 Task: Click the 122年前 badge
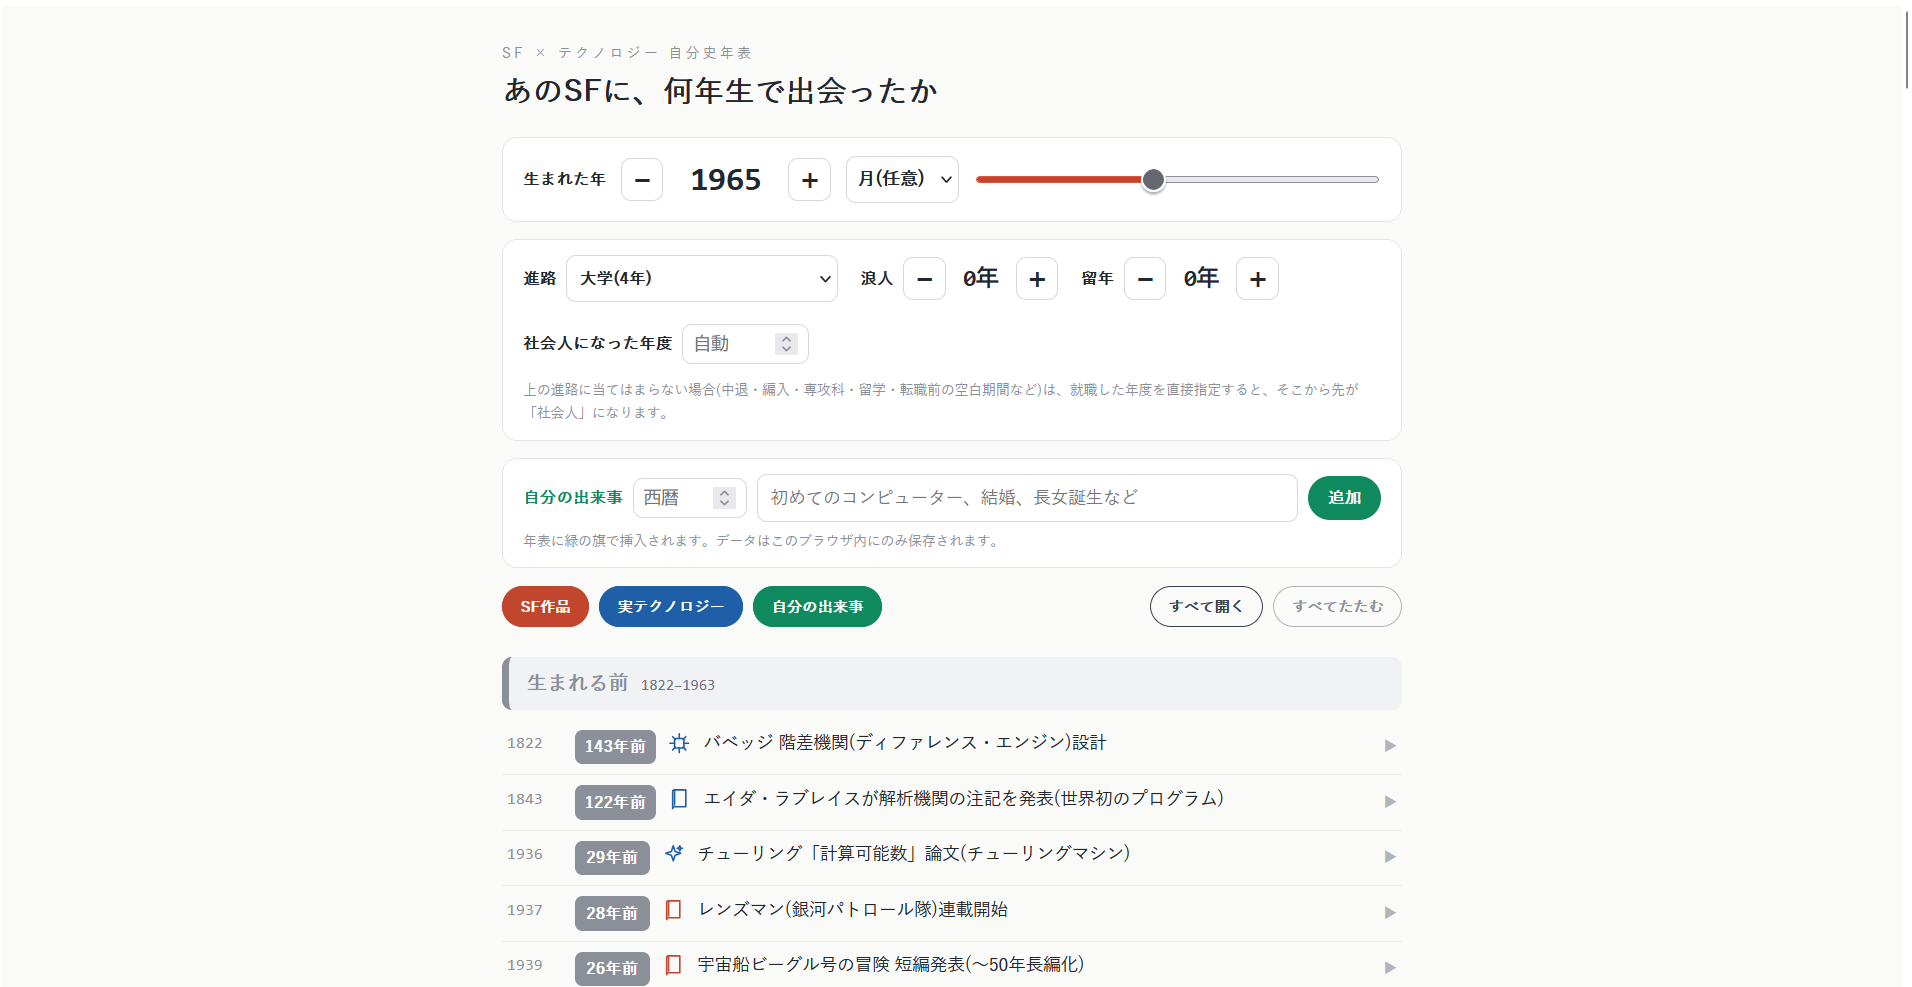pos(615,803)
